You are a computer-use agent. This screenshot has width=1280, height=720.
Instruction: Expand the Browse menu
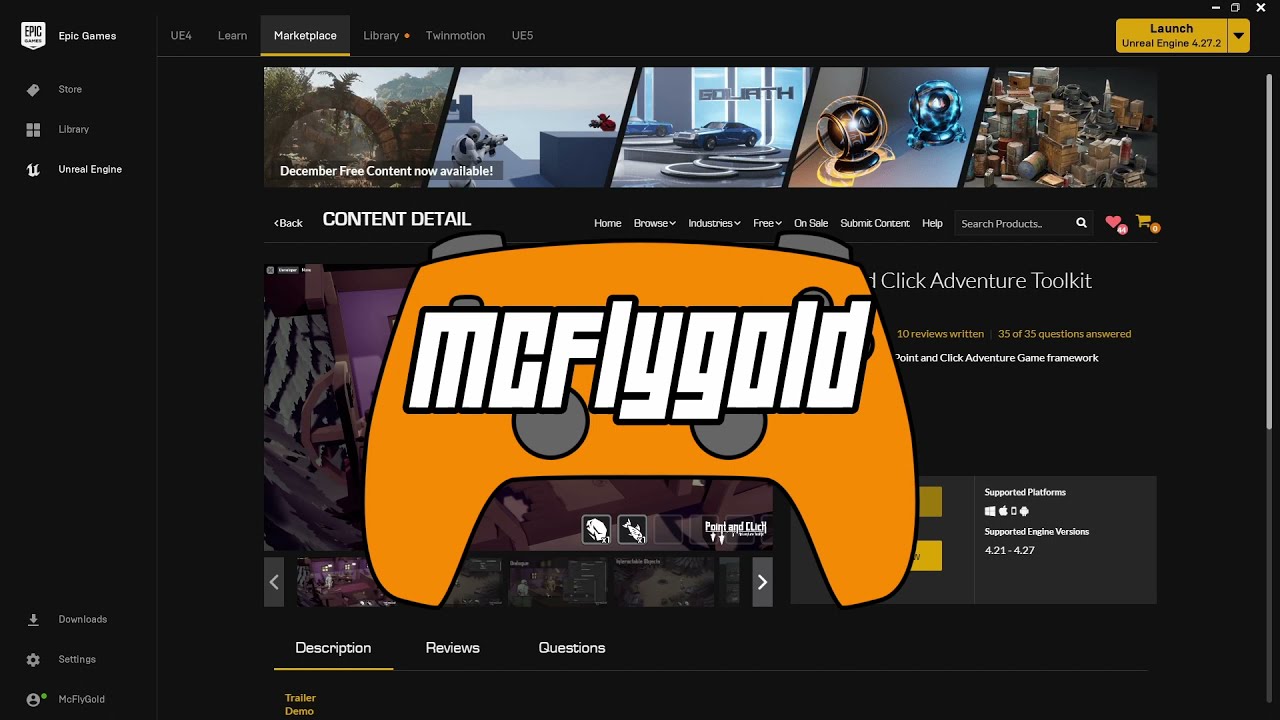tap(655, 223)
